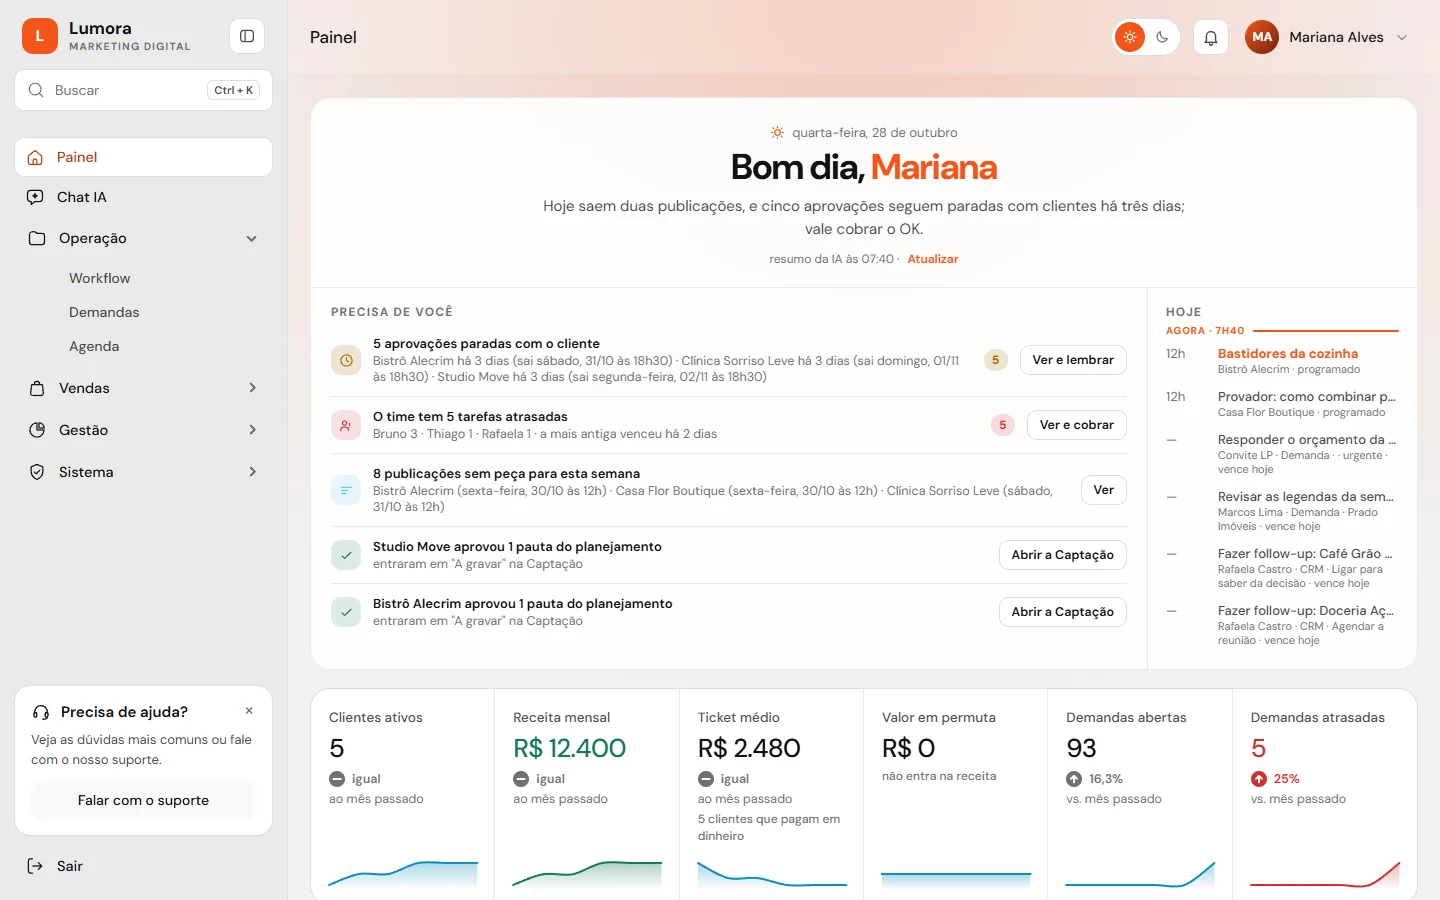Expand the Sistema section chevron
The height and width of the screenshot is (900, 1440).
[252, 472]
